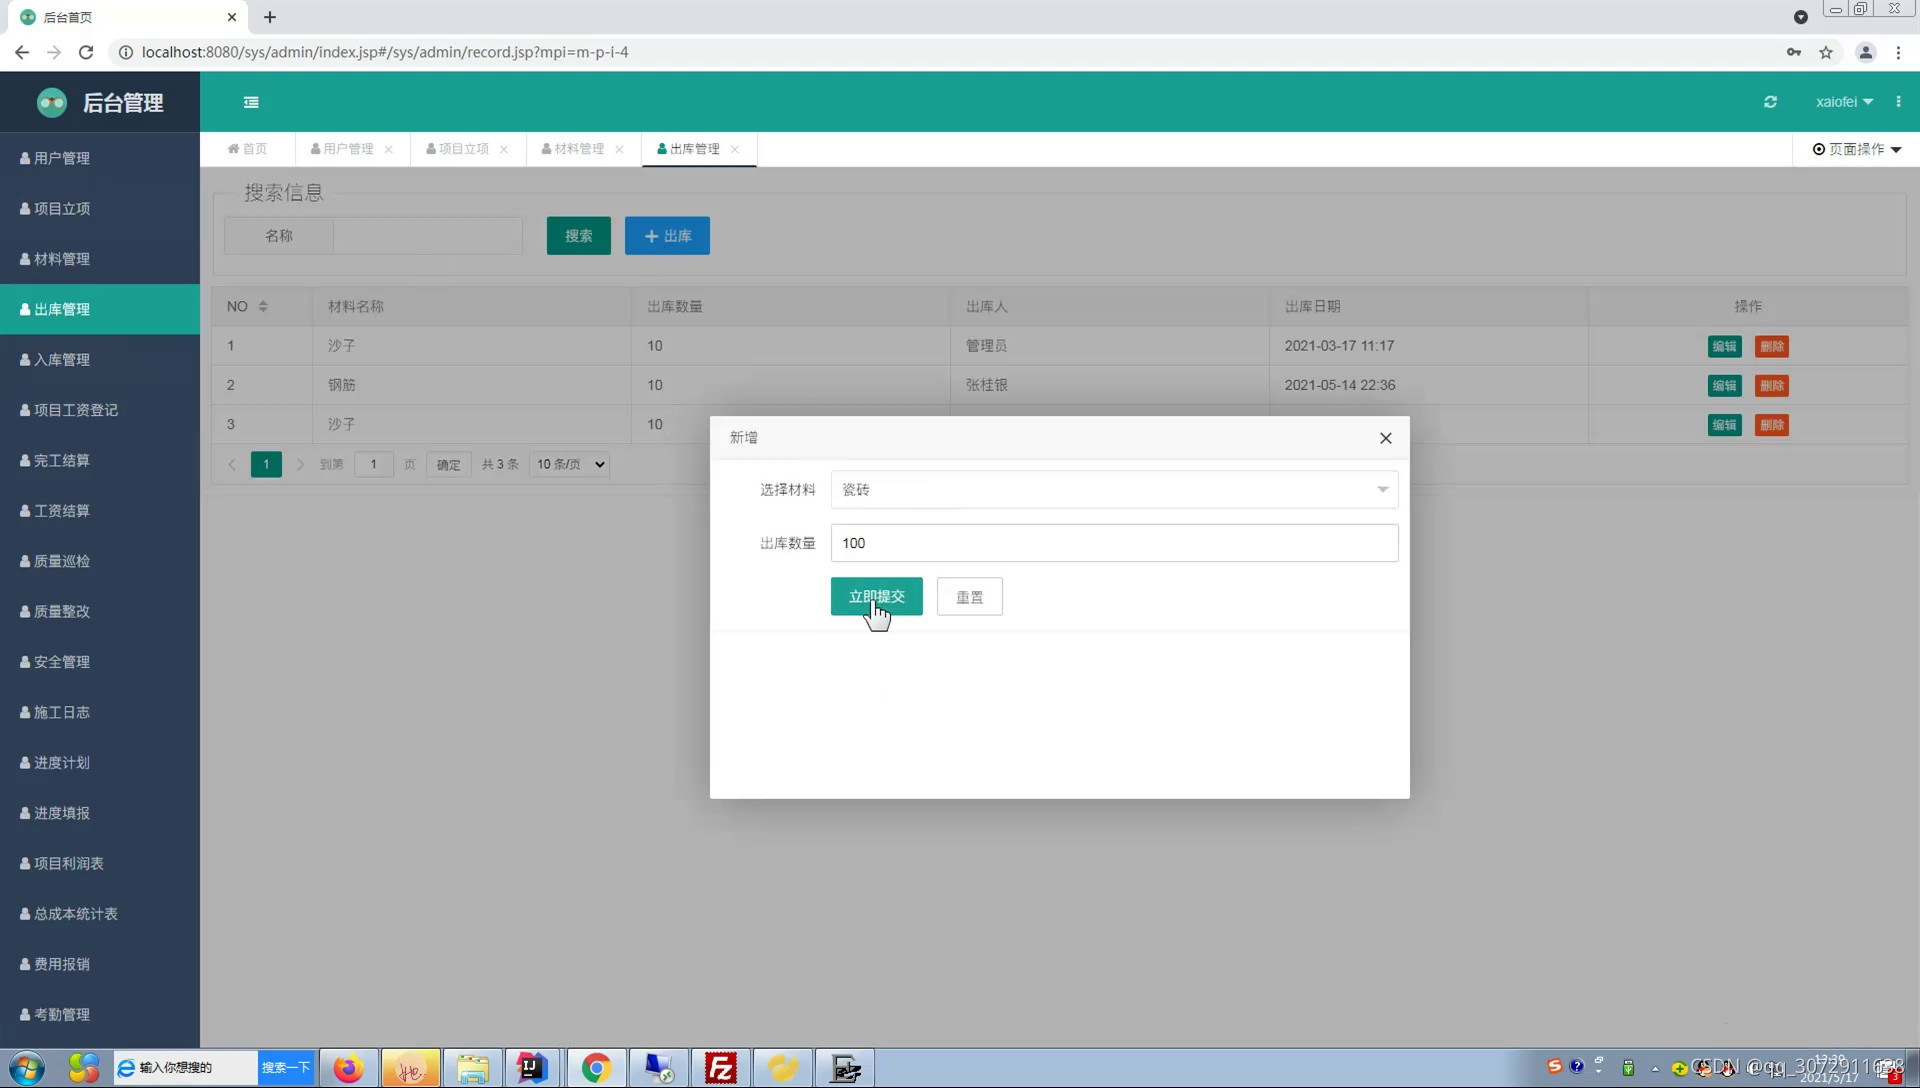Image resolution: width=1920 pixels, height=1088 pixels.
Task: Open 考勤管理 in the sidebar
Action: 100,1014
